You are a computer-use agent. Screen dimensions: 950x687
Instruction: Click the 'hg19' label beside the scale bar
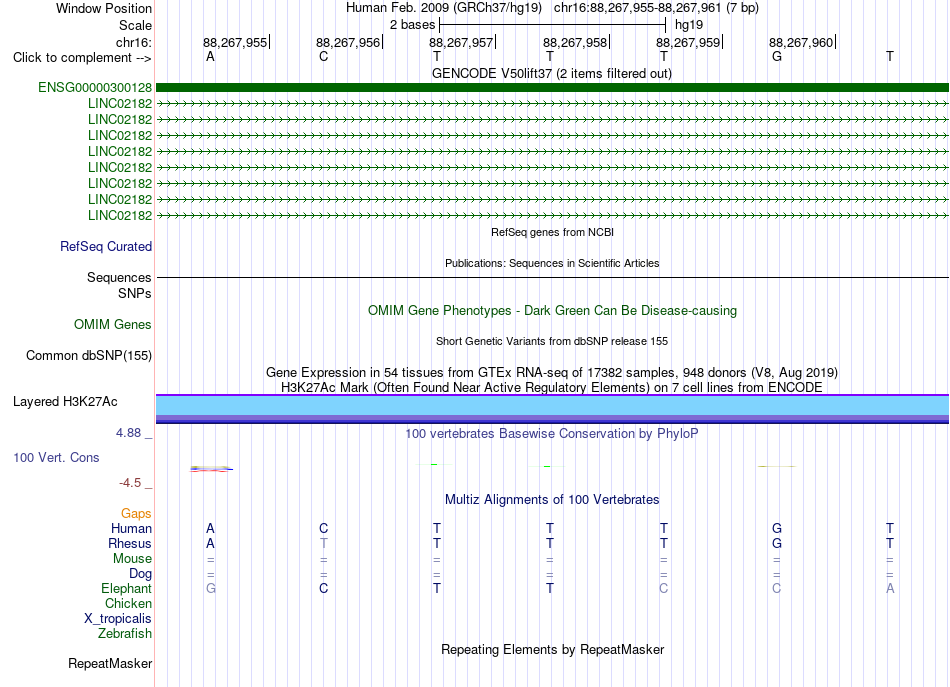pyautogui.click(x=689, y=25)
